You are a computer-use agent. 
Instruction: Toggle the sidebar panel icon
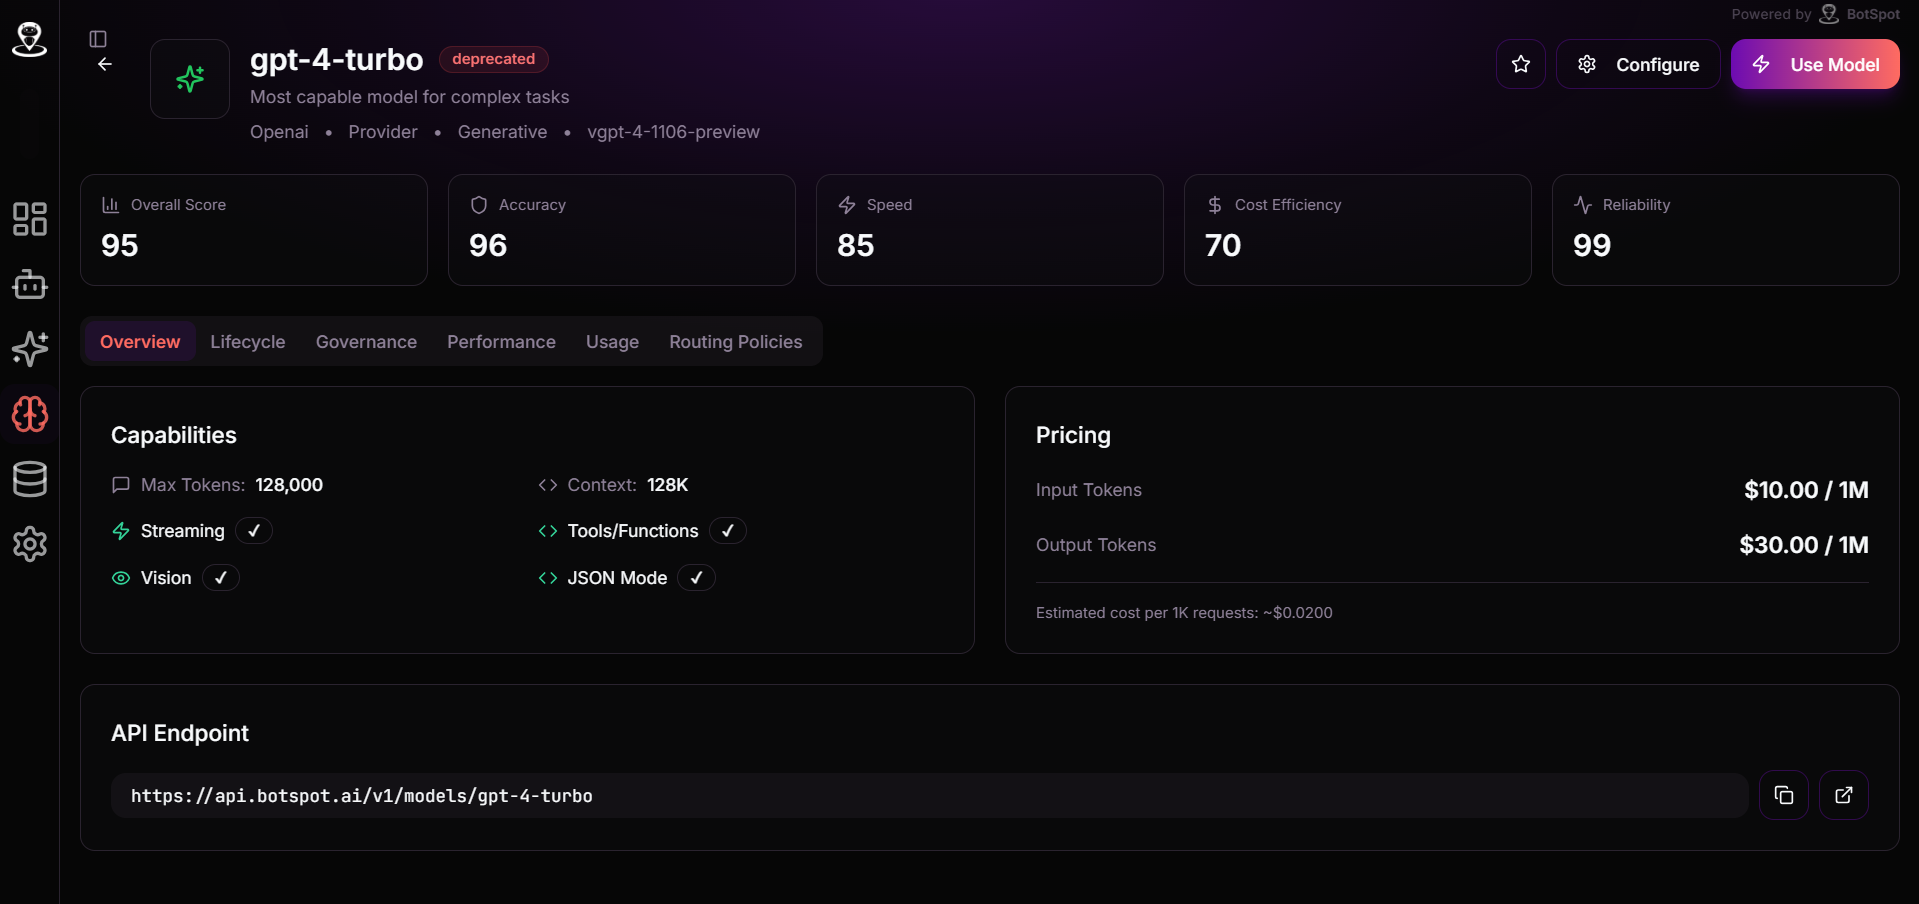point(98,39)
